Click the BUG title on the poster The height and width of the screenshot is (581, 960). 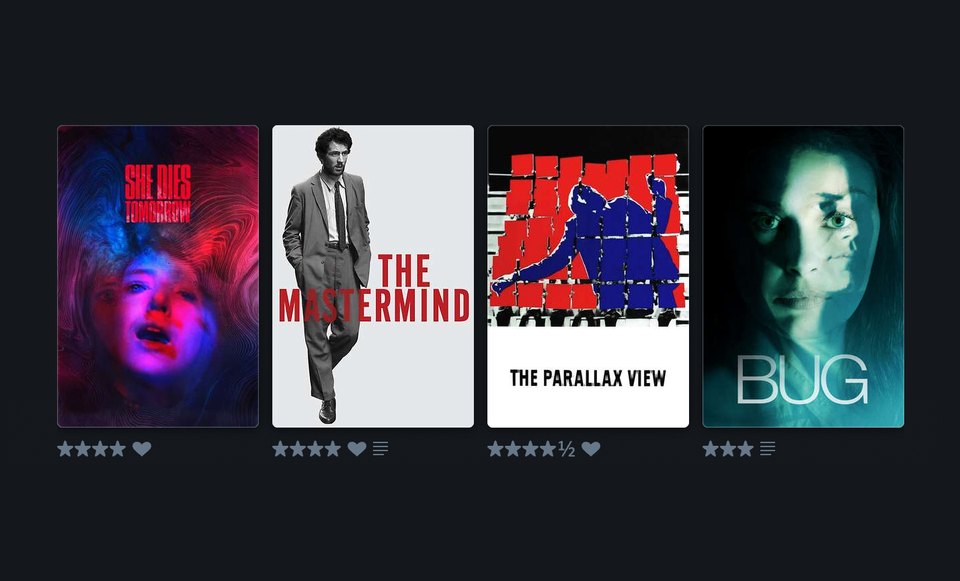point(803,380)
